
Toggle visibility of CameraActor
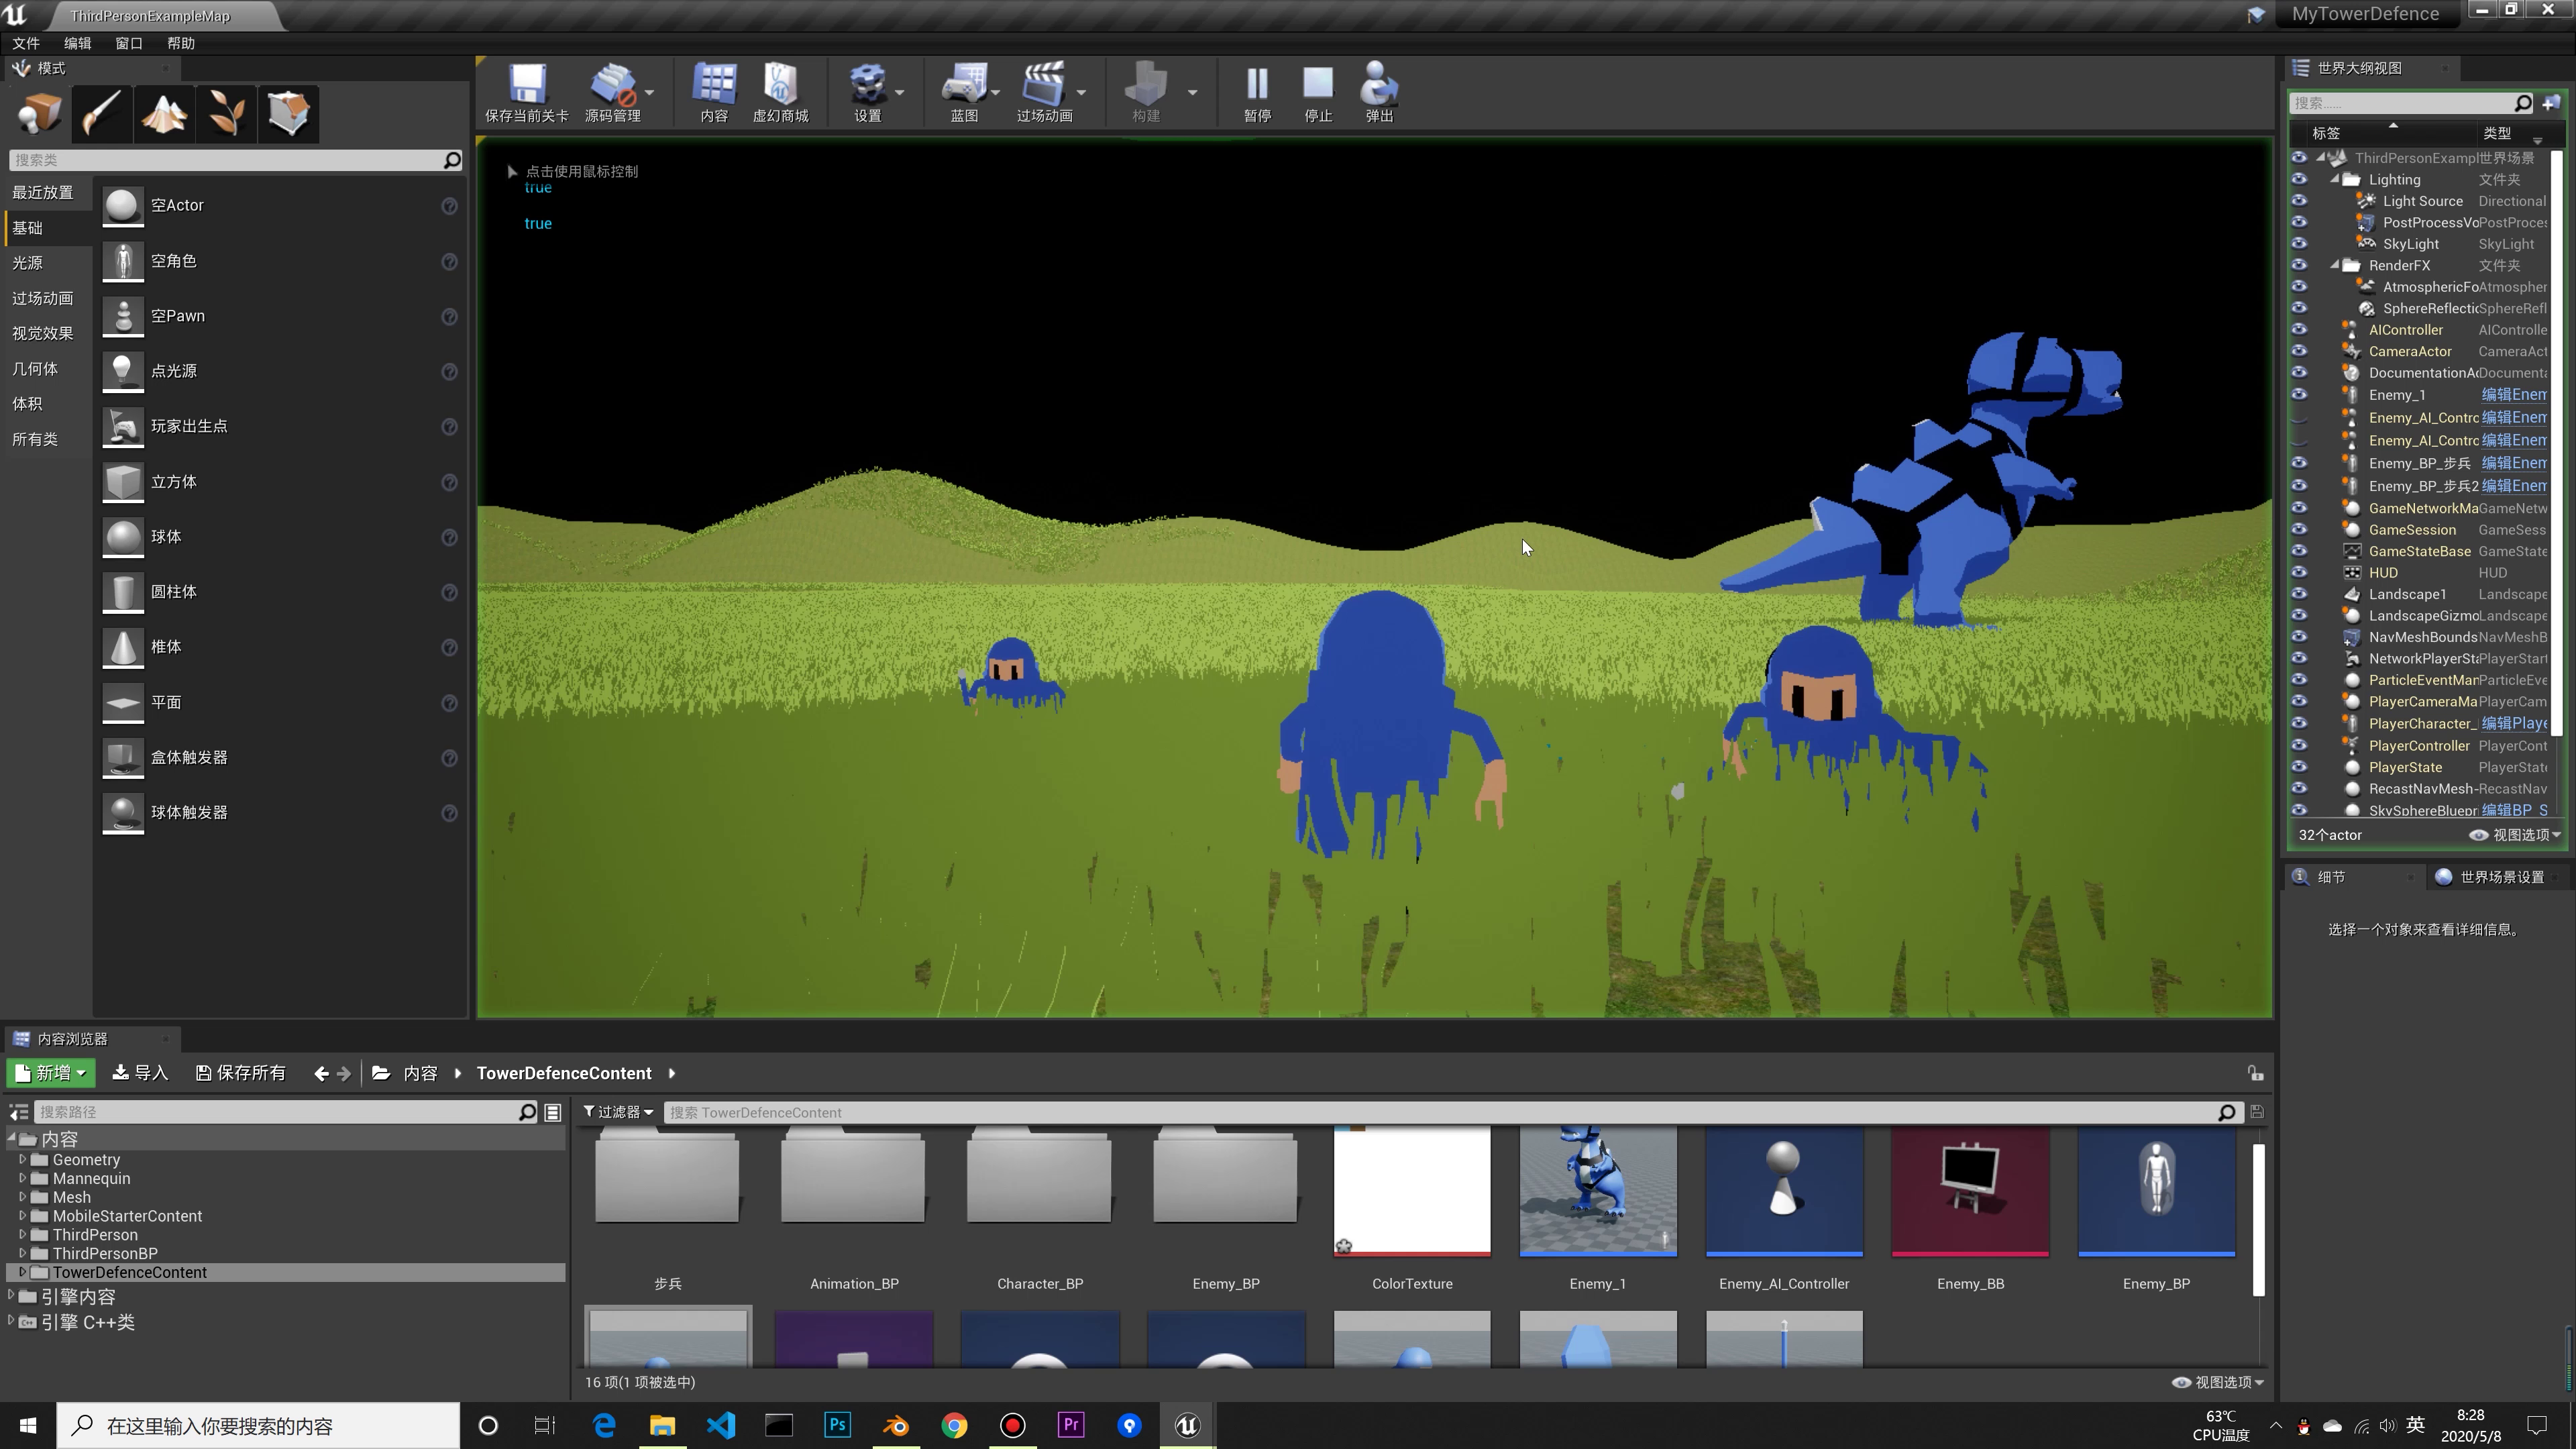tap(2299, 351)
